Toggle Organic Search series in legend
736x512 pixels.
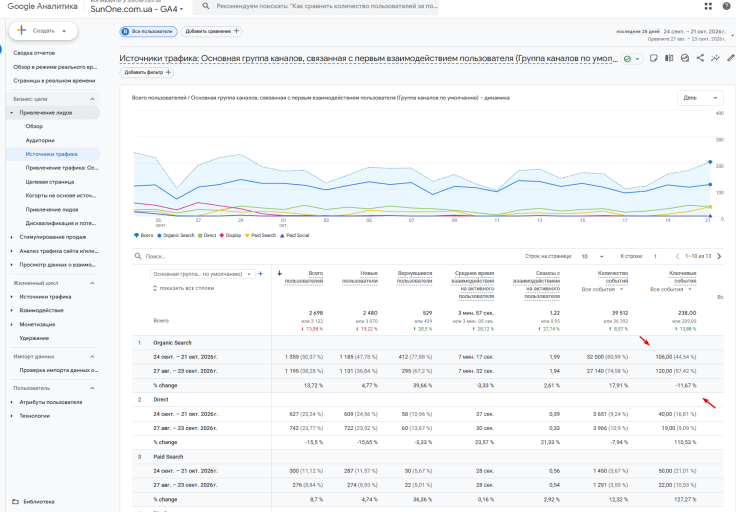click(176, 236)
